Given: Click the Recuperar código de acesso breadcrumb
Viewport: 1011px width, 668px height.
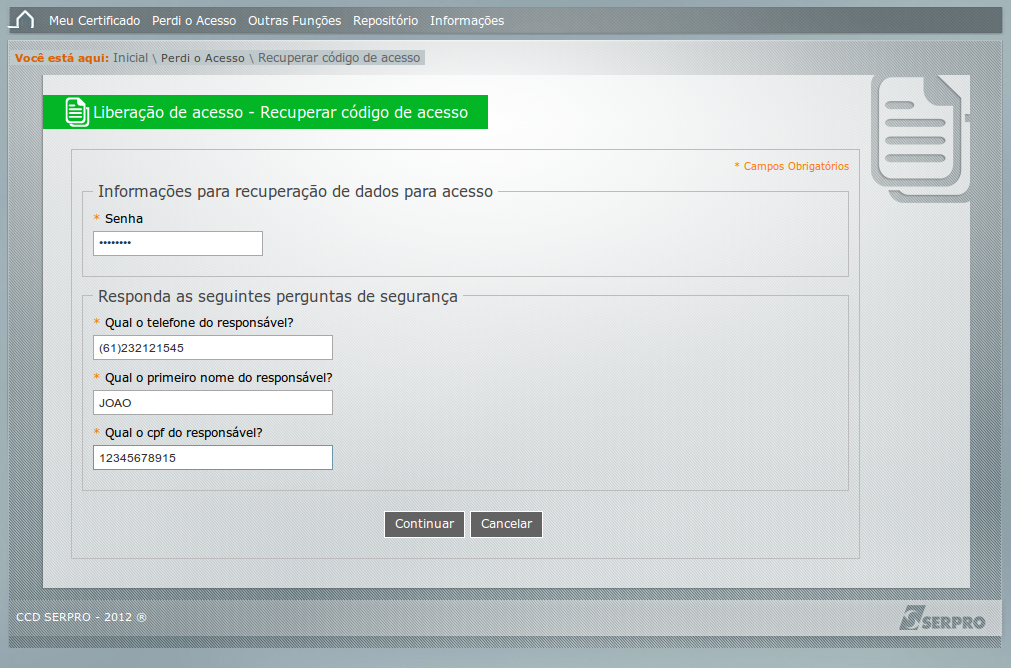Looking at the screenshot, I should (x=339, y=58).
